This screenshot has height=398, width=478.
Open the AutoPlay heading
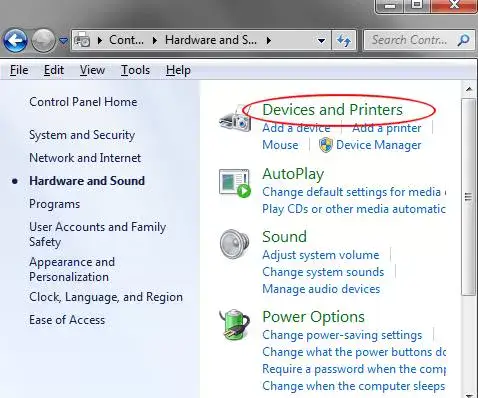click(293, 174)
